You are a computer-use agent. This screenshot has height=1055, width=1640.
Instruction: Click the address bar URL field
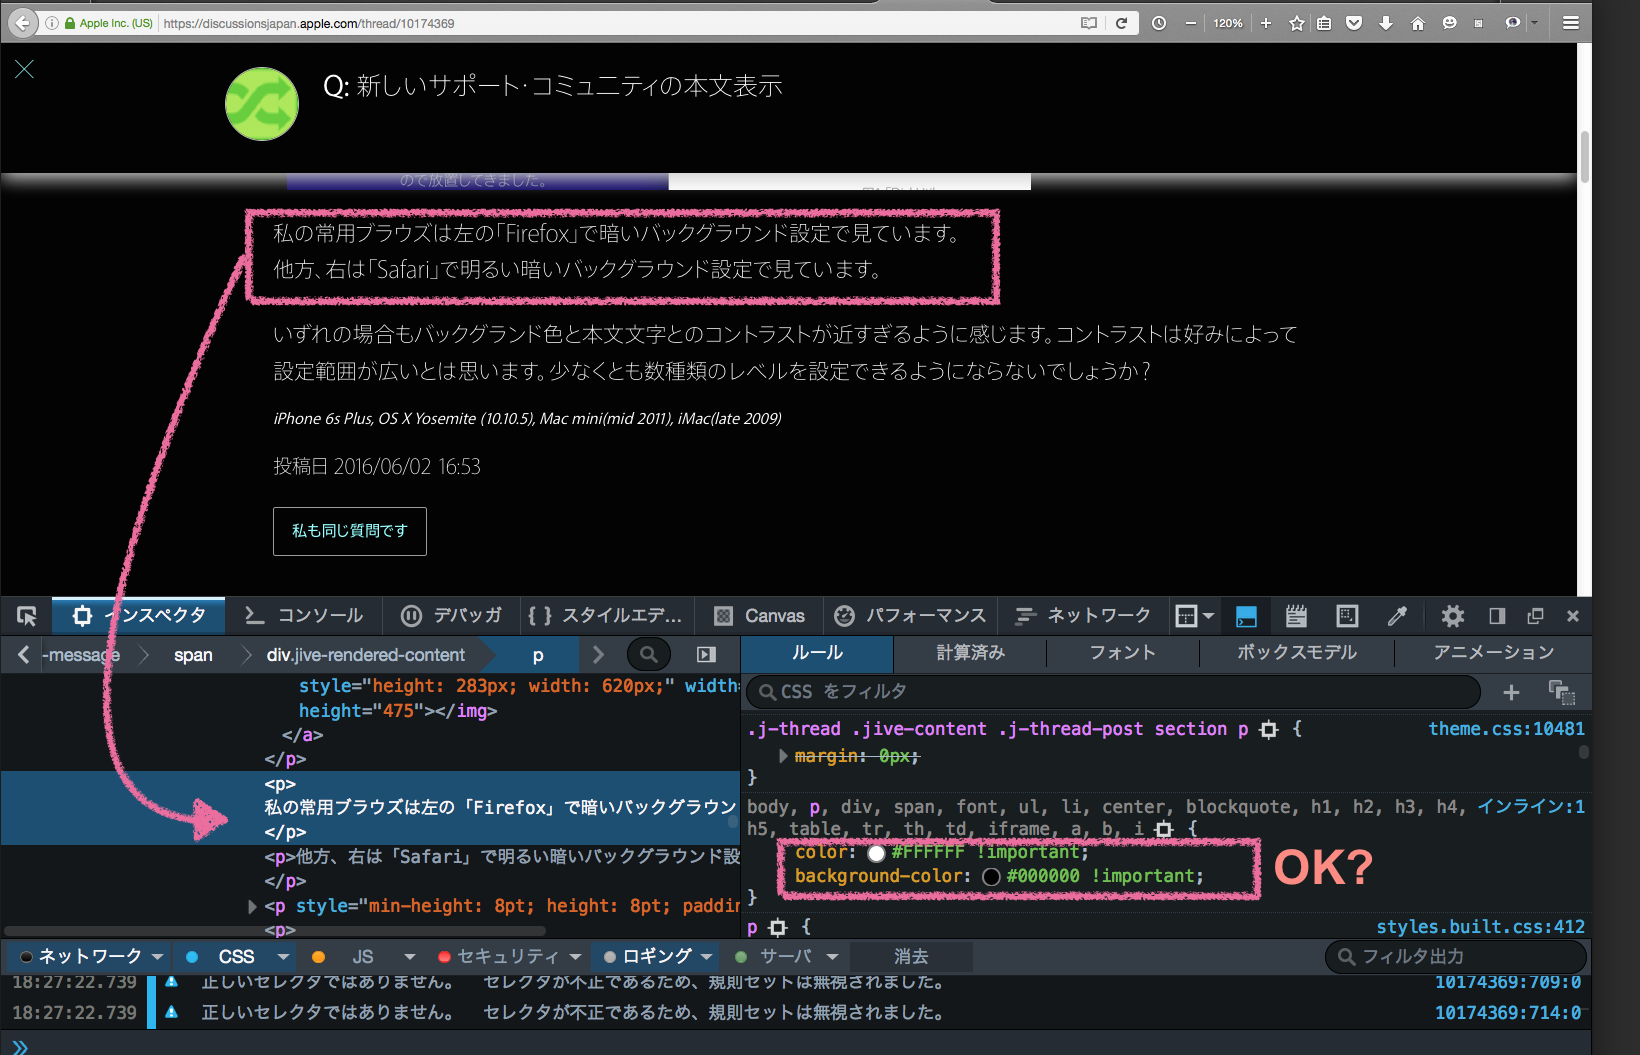click(x=615, y=23)
